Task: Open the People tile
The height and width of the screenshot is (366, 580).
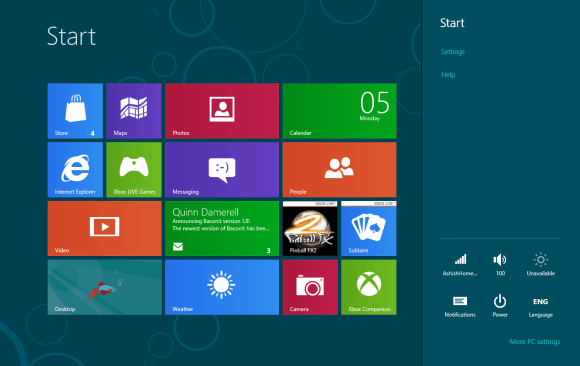Action: (339, 170)
